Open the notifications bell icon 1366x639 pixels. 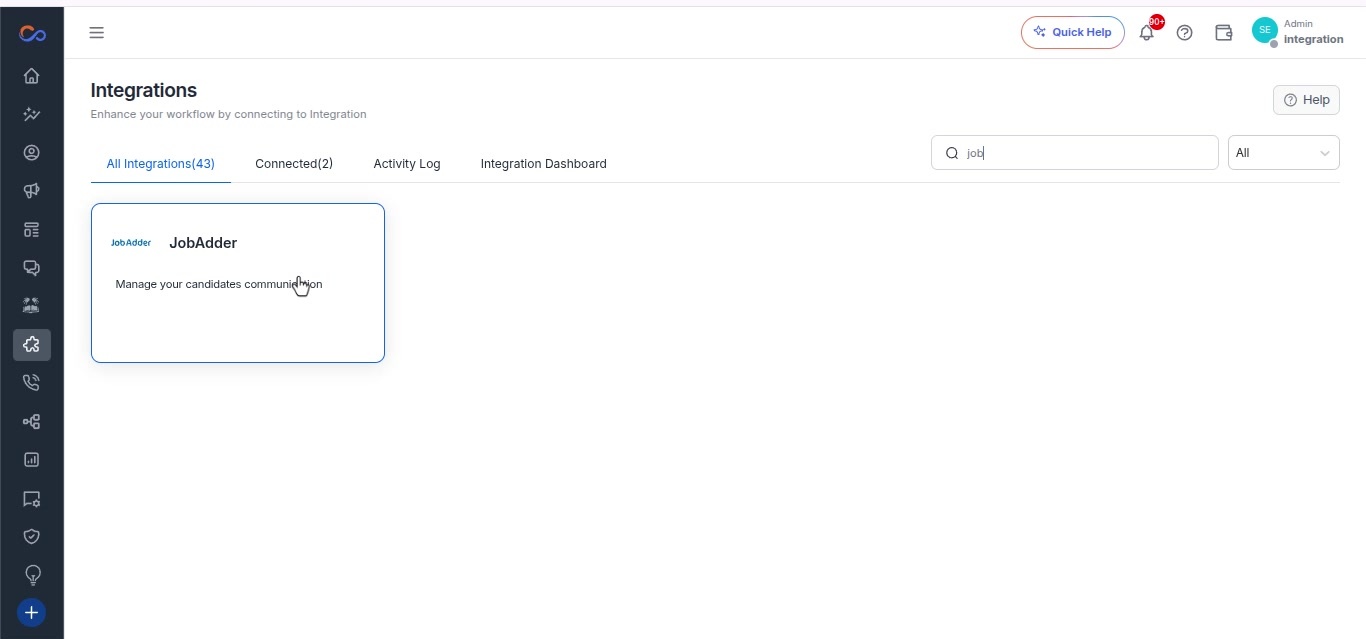coord(1147,33)
